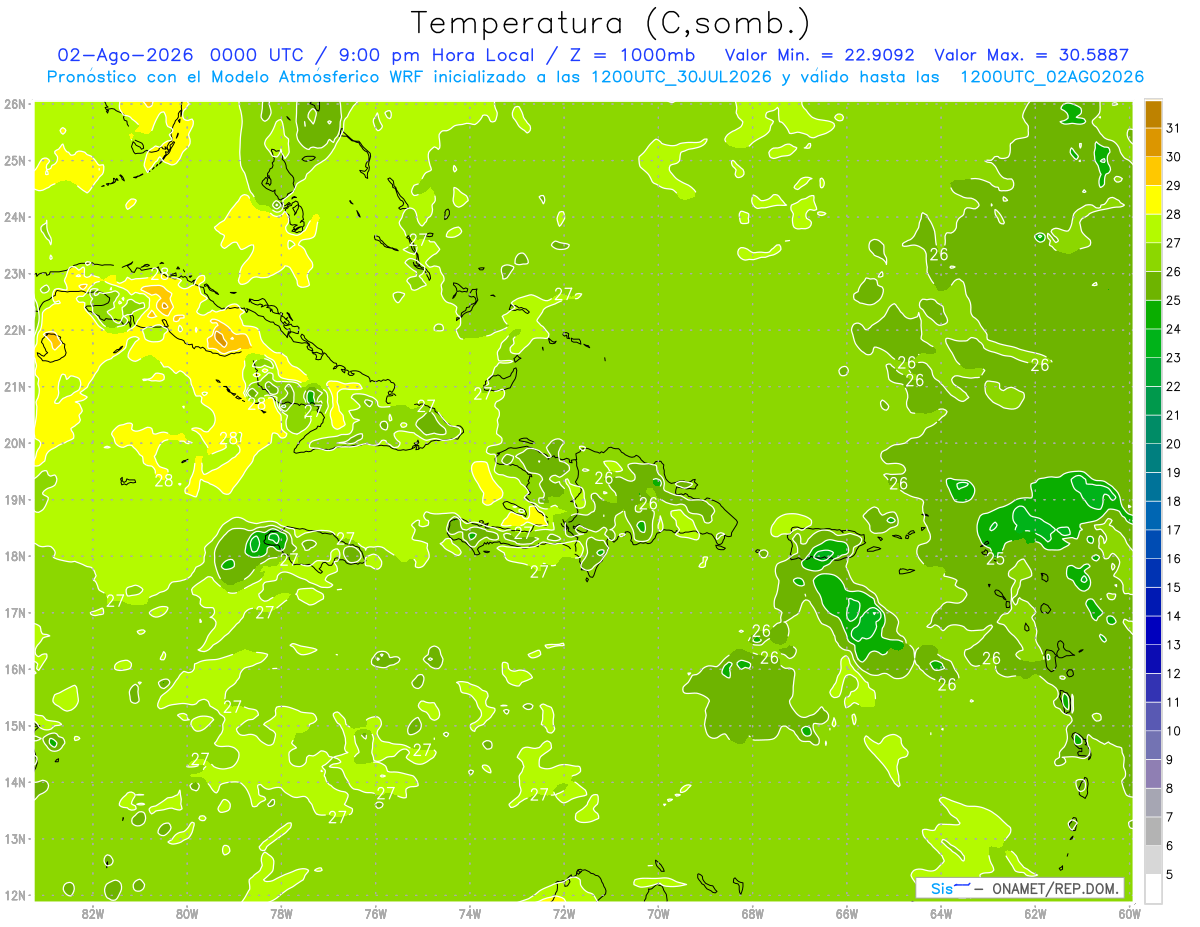Click the color scale label 29
The image size is (1200, 927).
coord(1173,186)
